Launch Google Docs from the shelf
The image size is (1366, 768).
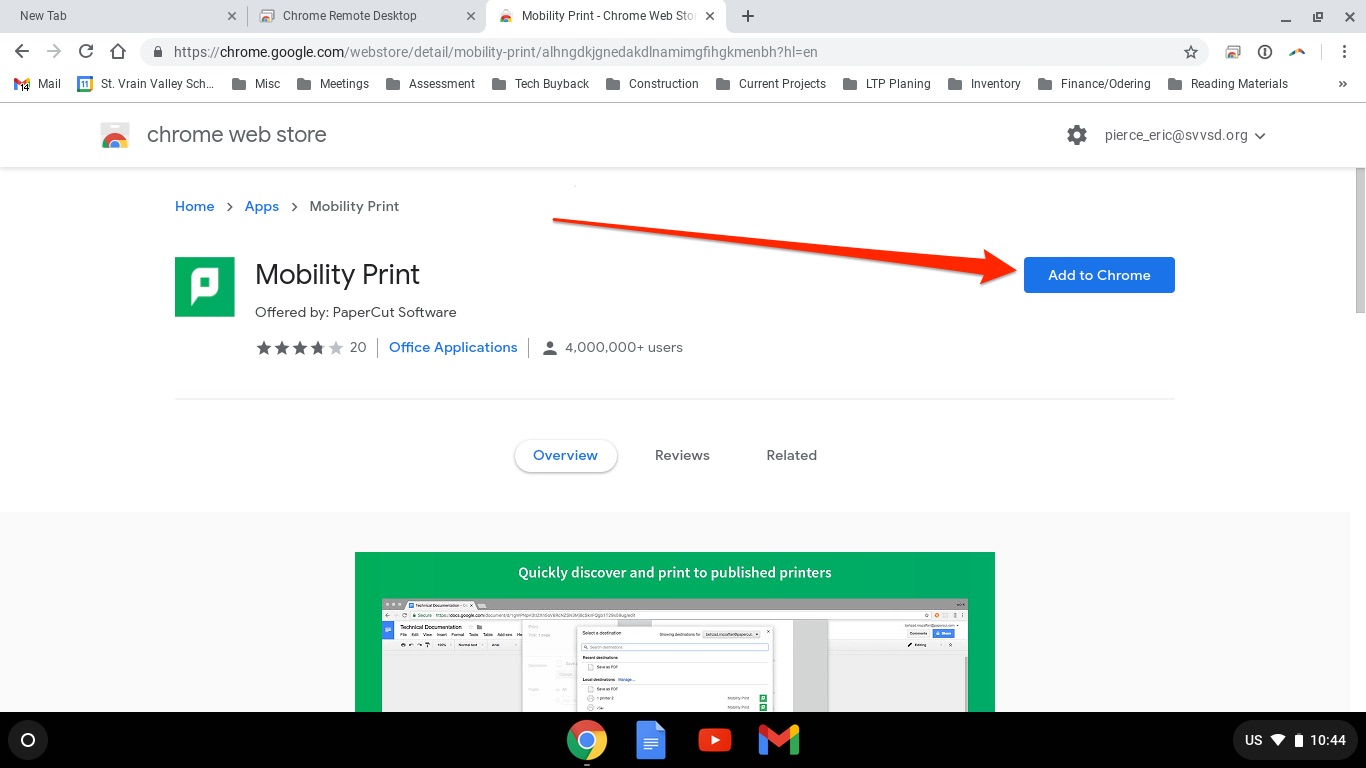coord(651,741)
